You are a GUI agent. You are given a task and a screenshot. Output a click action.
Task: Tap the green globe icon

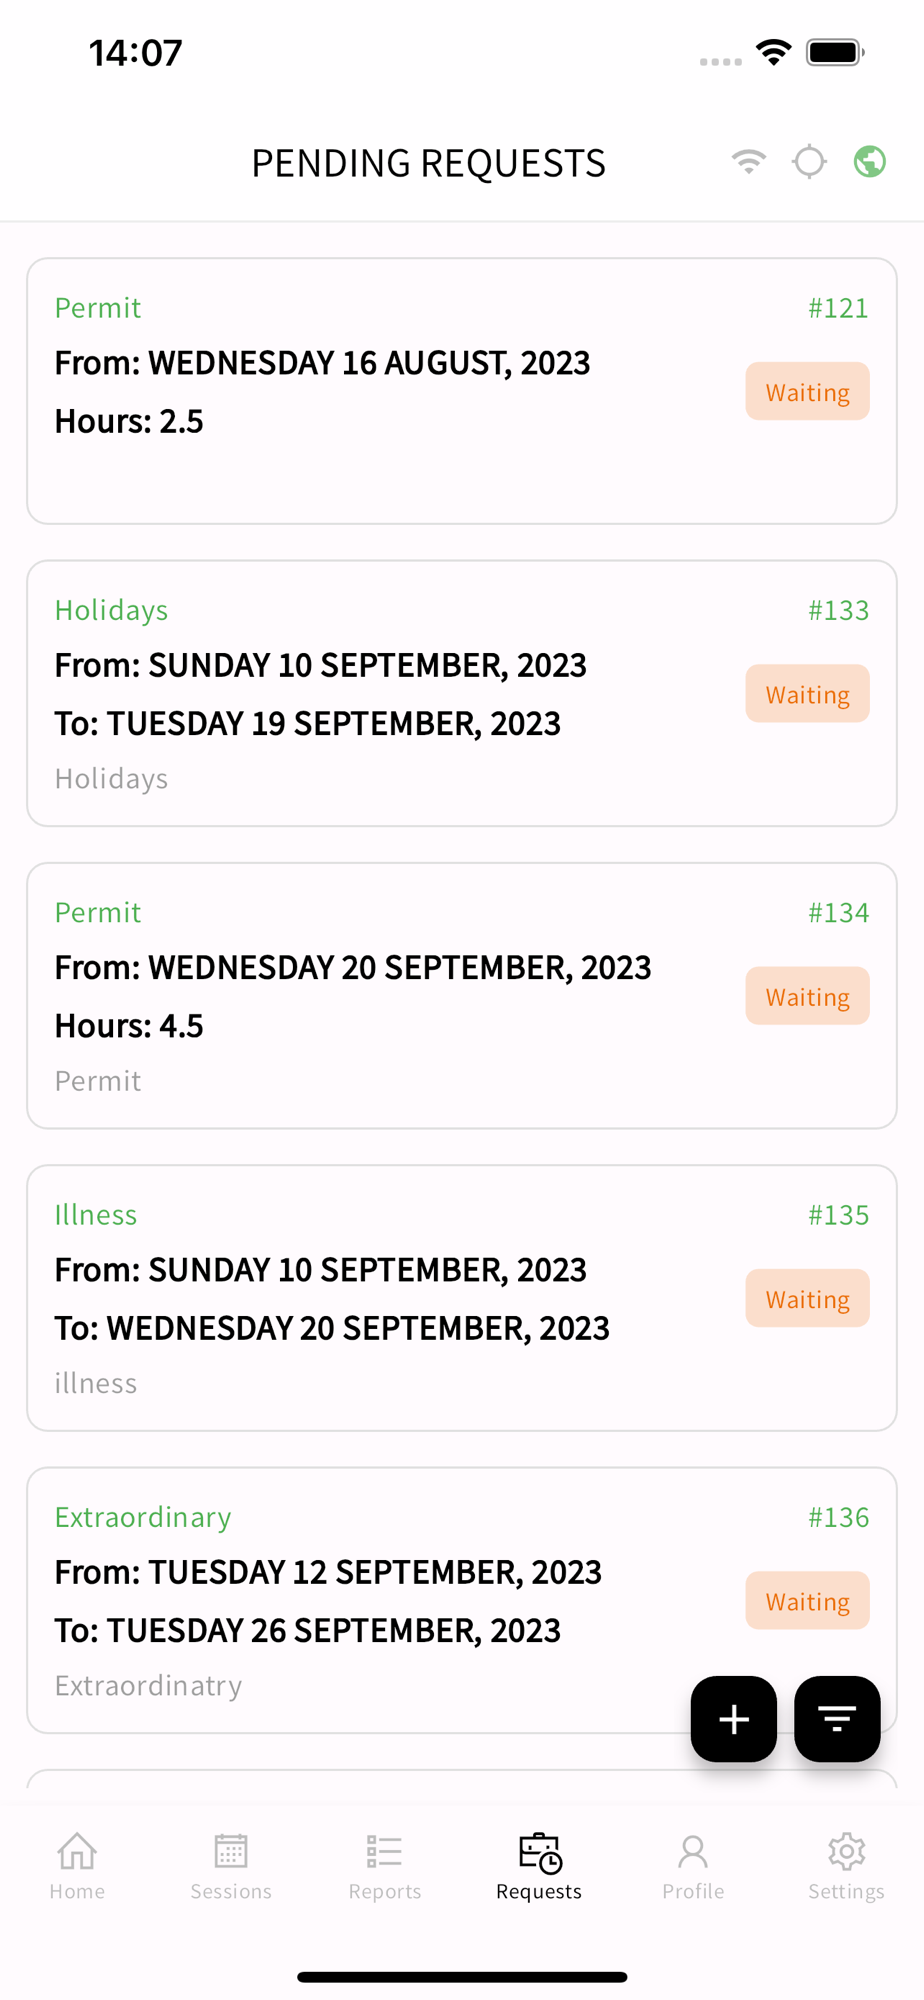[x=869, y=161]
